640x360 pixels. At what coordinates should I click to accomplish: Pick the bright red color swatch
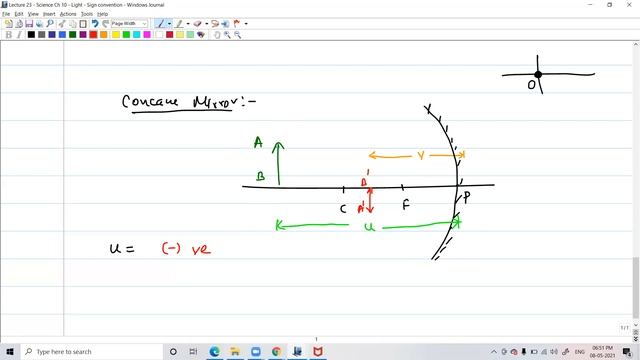click(93, 35)
